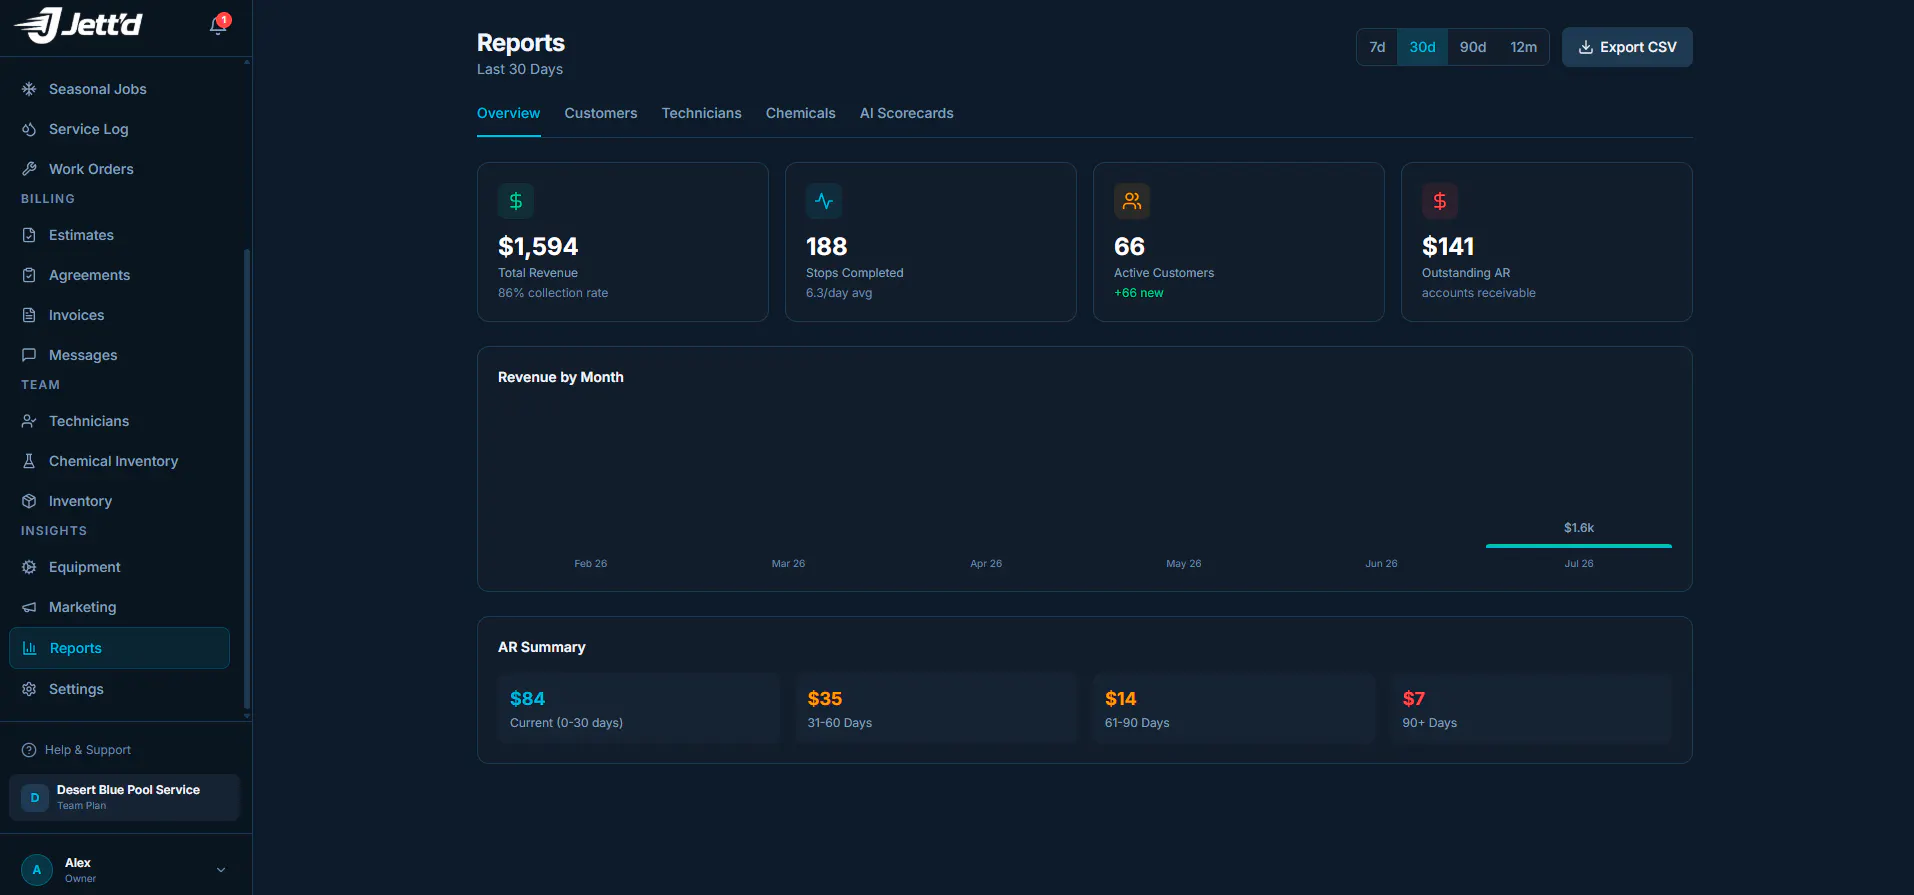Switch to the Customers tab
Viewport: 1914px width, 895px height.
tap(600, 113)
